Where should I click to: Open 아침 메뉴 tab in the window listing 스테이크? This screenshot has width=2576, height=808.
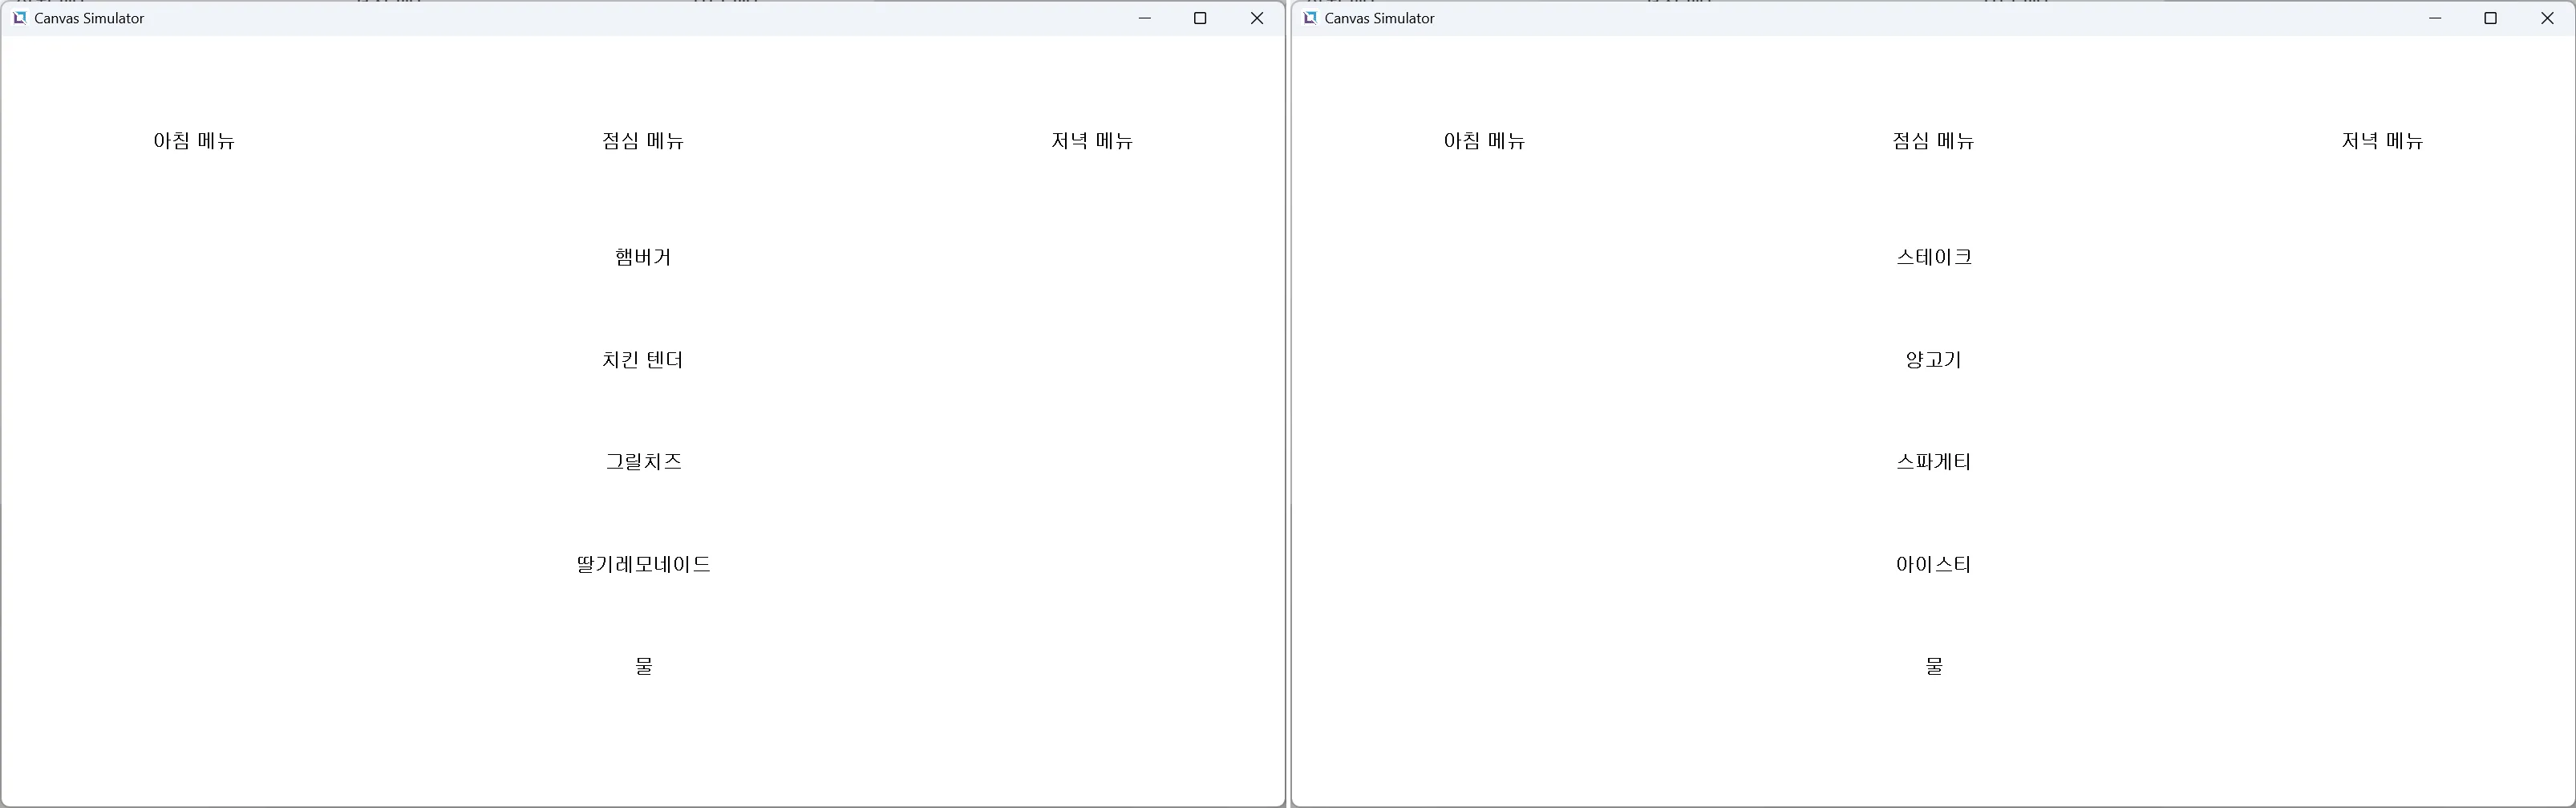point(1484,141)
